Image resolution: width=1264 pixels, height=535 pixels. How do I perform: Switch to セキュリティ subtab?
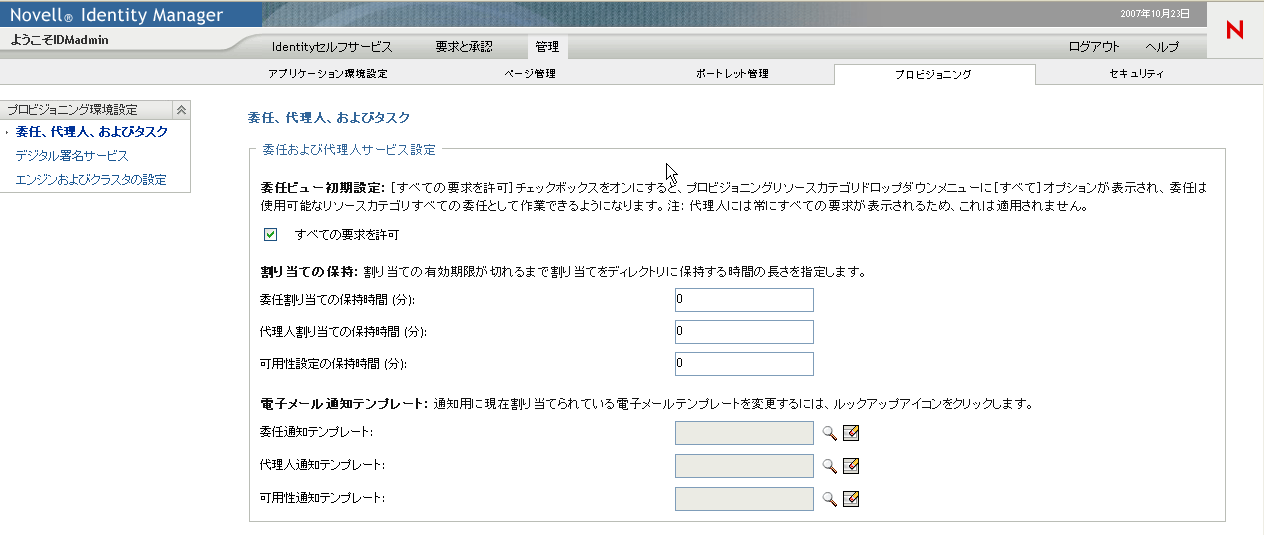[x=1136, y=74]
